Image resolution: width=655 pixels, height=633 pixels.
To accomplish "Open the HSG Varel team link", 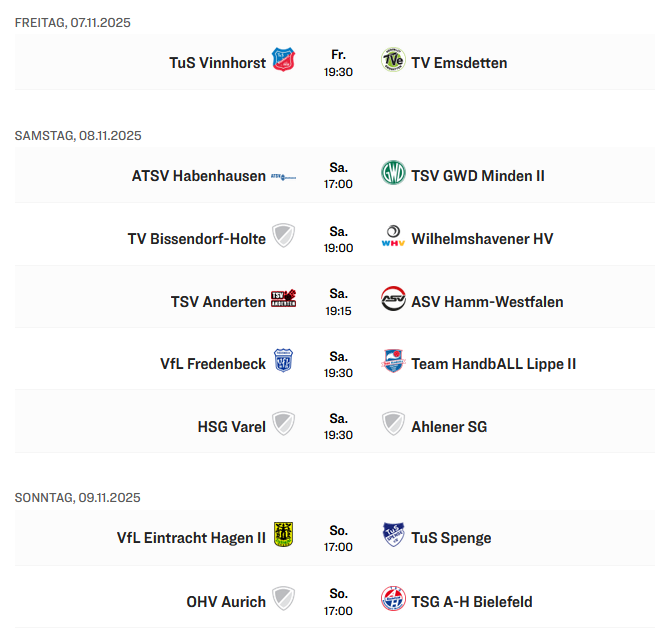I will click(232, 426).
